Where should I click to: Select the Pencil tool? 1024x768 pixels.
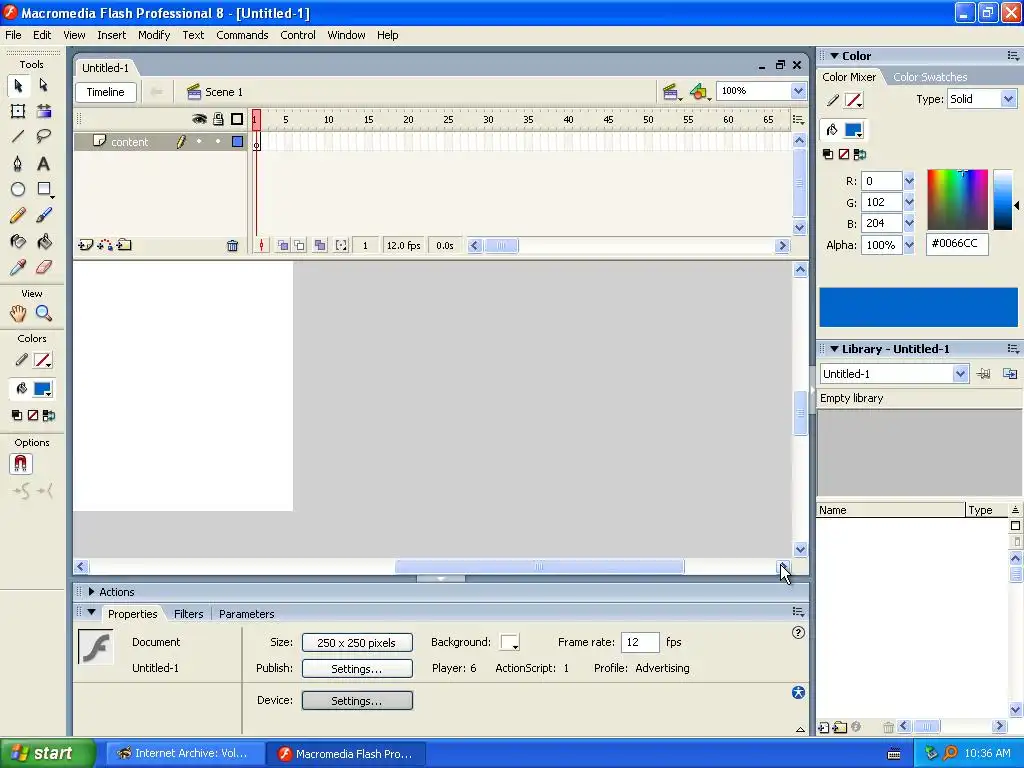(18, 215)
